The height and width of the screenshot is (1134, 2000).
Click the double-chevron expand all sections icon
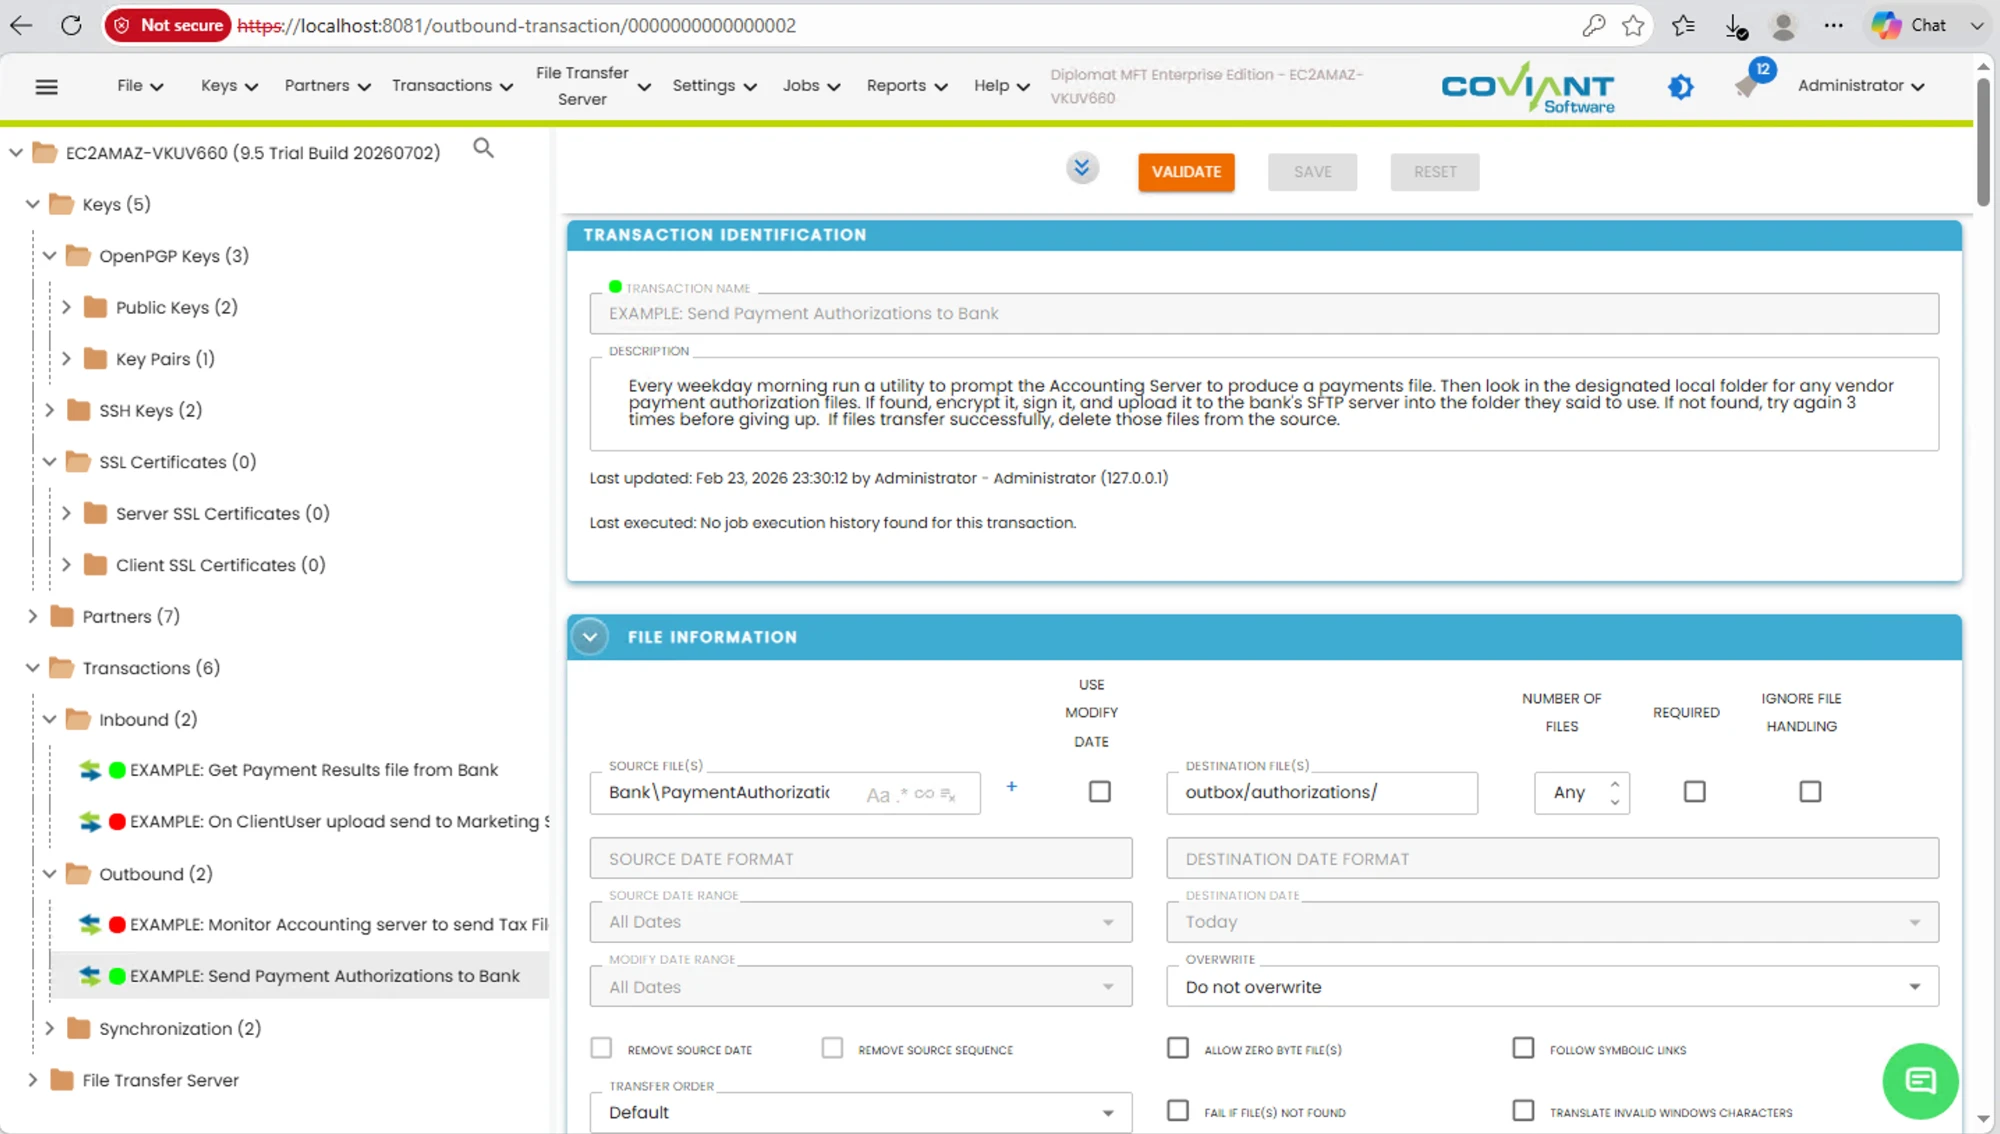(x=1081, y=168)
